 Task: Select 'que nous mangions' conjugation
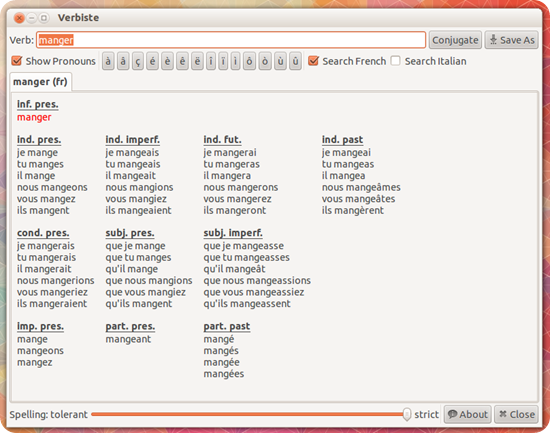pyautogui.click(x=149, y=281)
